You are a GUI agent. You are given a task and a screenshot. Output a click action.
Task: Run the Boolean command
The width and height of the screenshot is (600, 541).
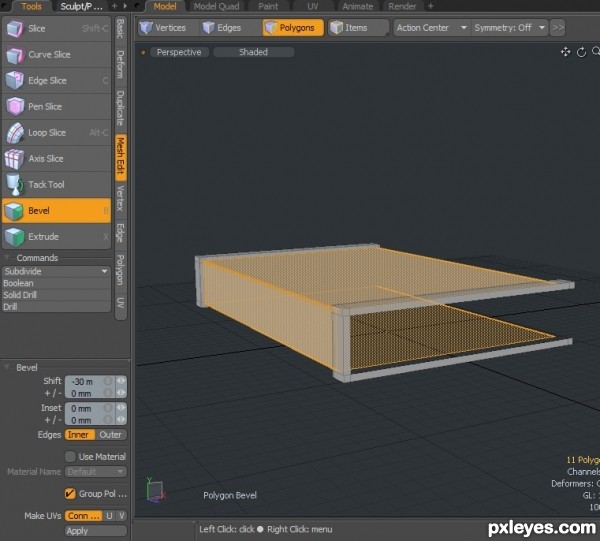pyautogui.click(x=56, y=283)
